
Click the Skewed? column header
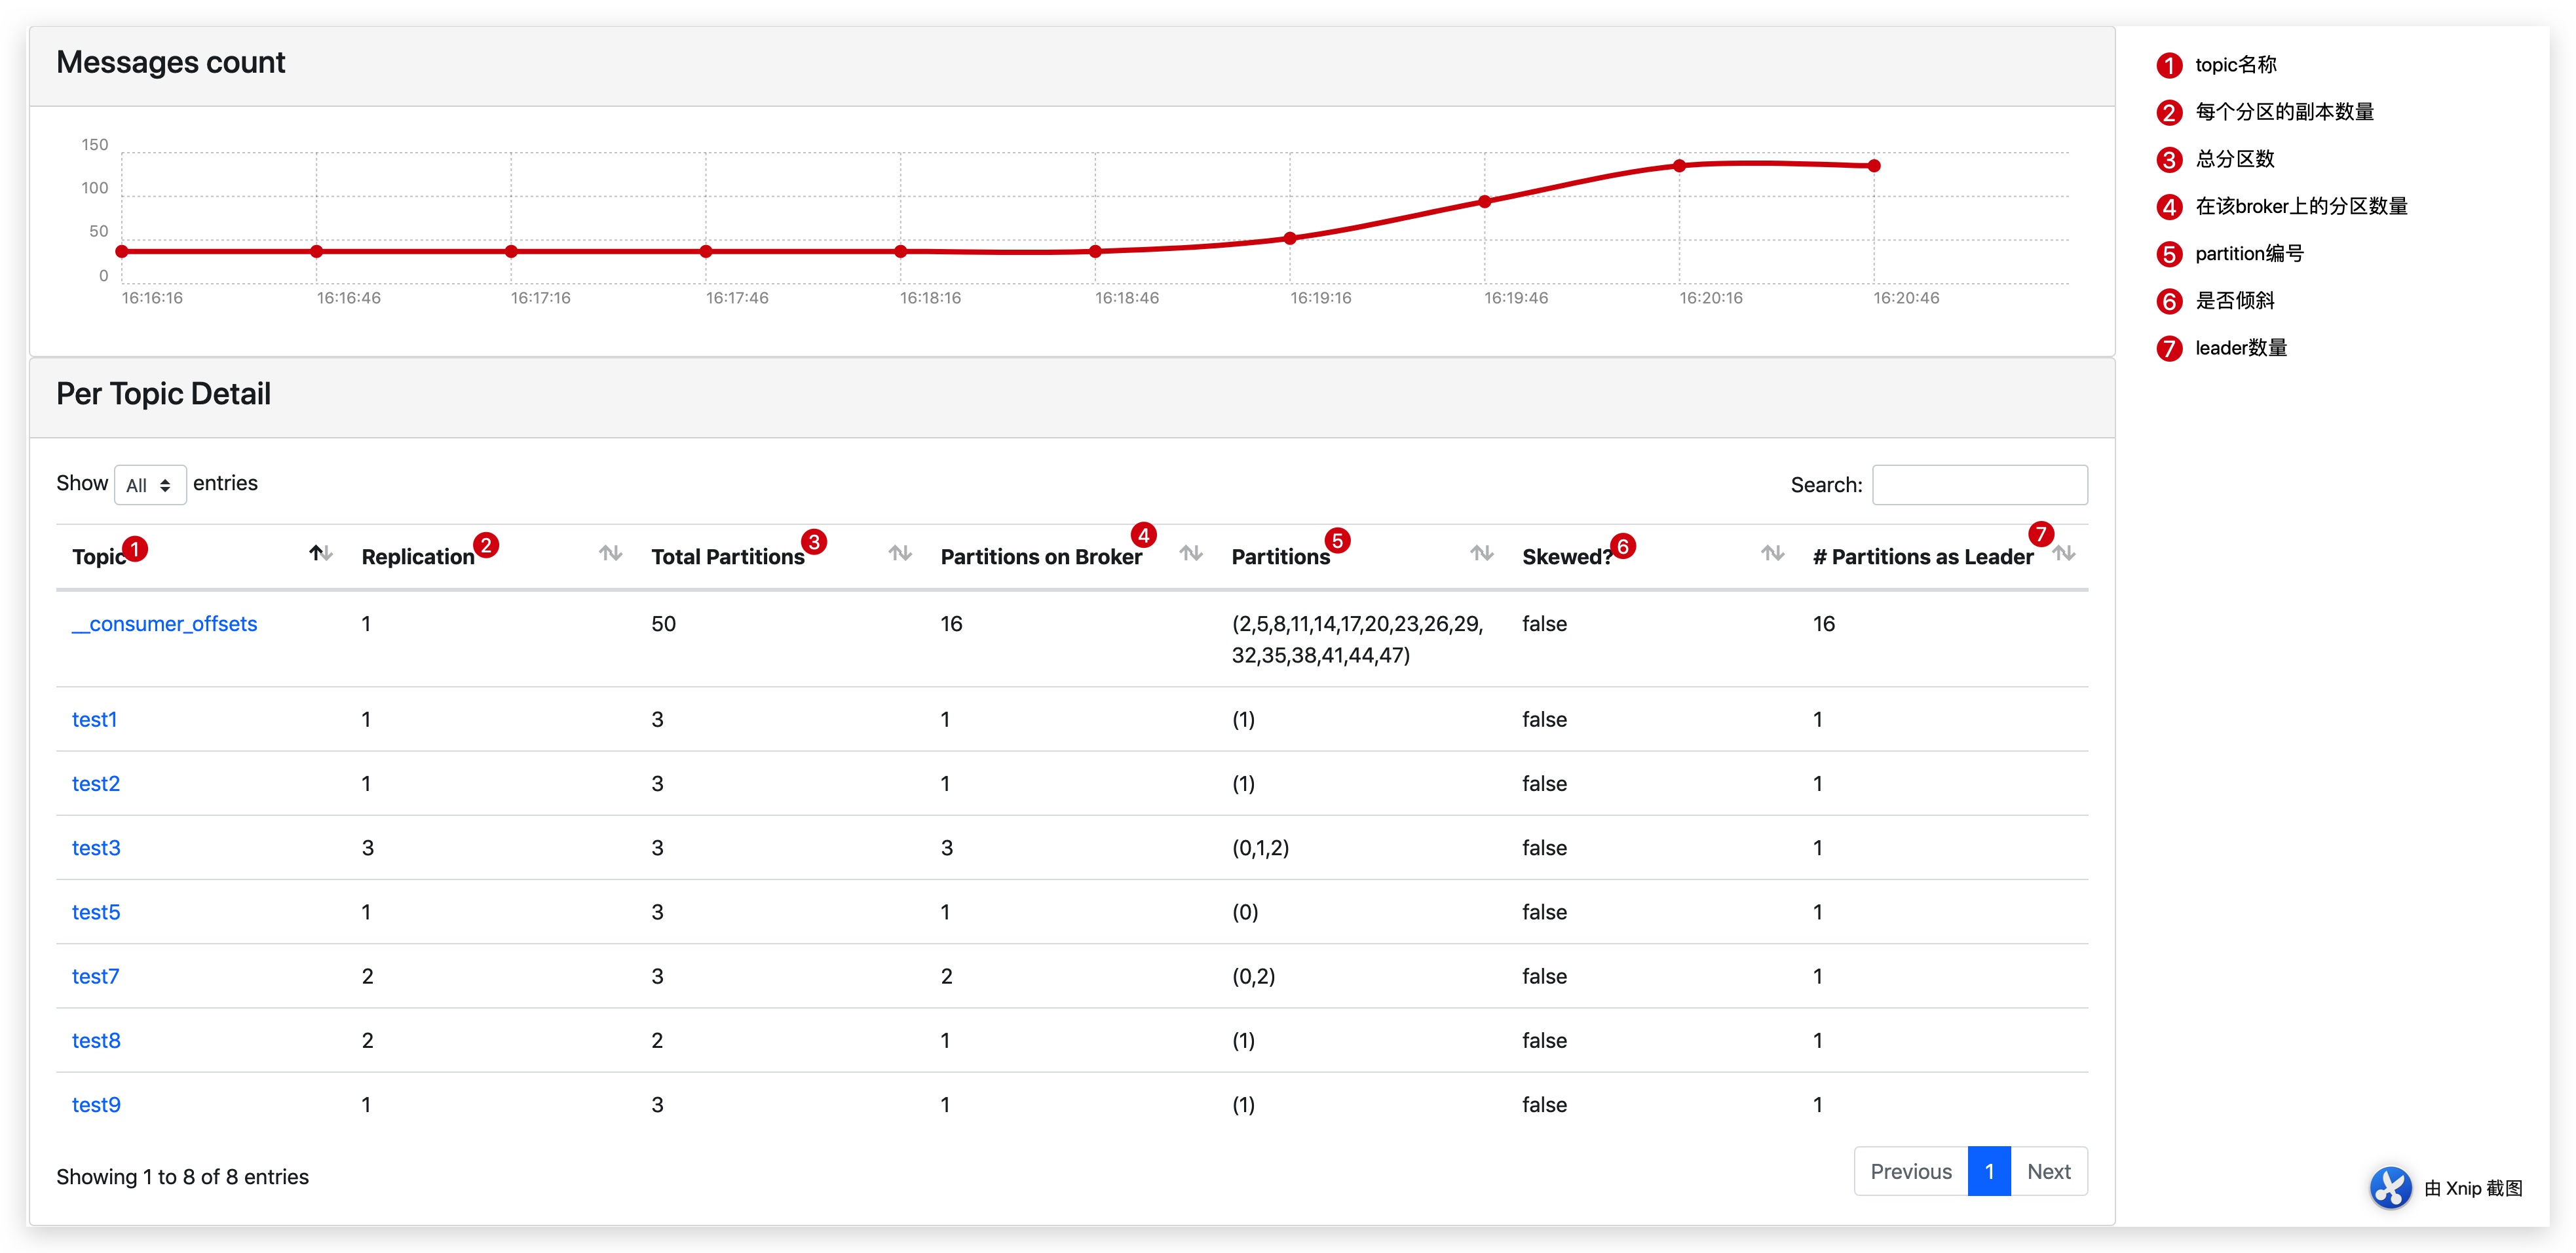click(1567, 557)
